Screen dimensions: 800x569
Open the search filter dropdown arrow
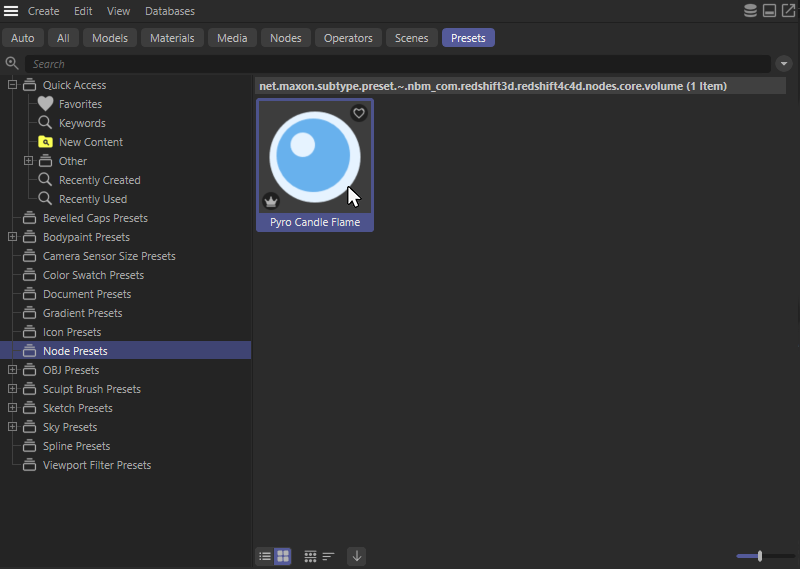click(784, 64)
